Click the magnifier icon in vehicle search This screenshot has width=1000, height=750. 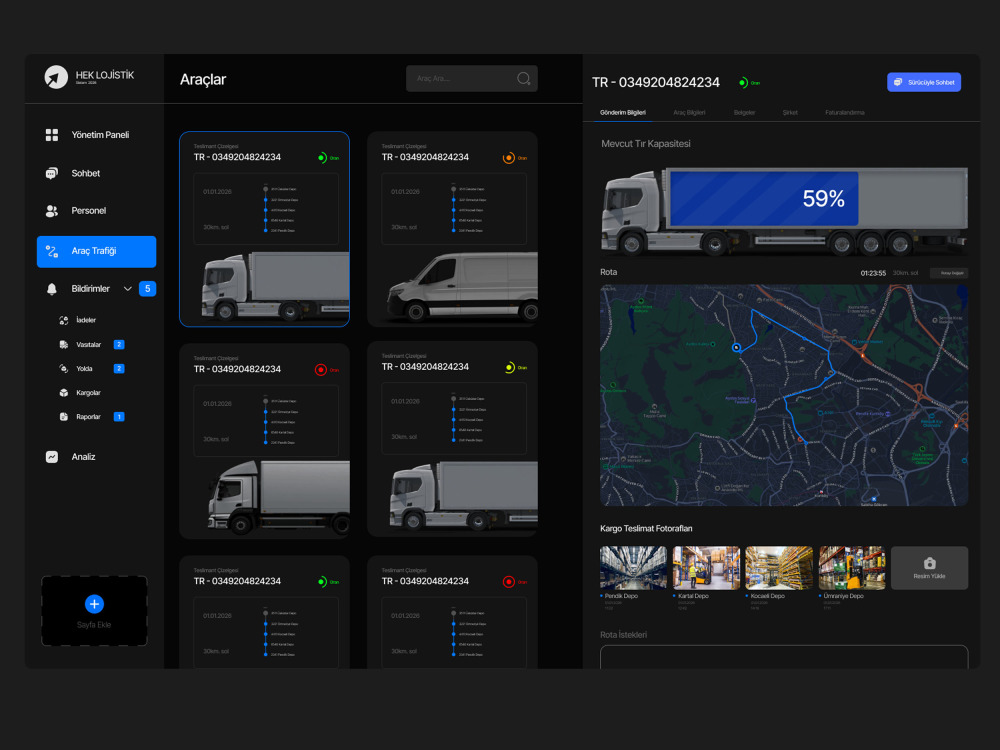524,78
